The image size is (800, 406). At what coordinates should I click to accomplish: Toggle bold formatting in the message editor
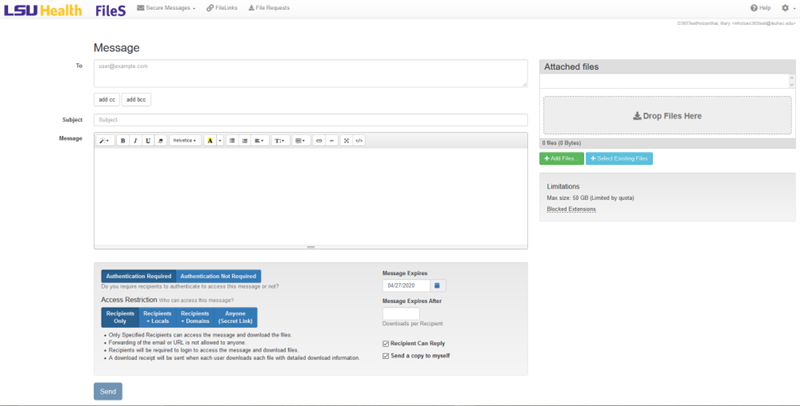(123, 141)
